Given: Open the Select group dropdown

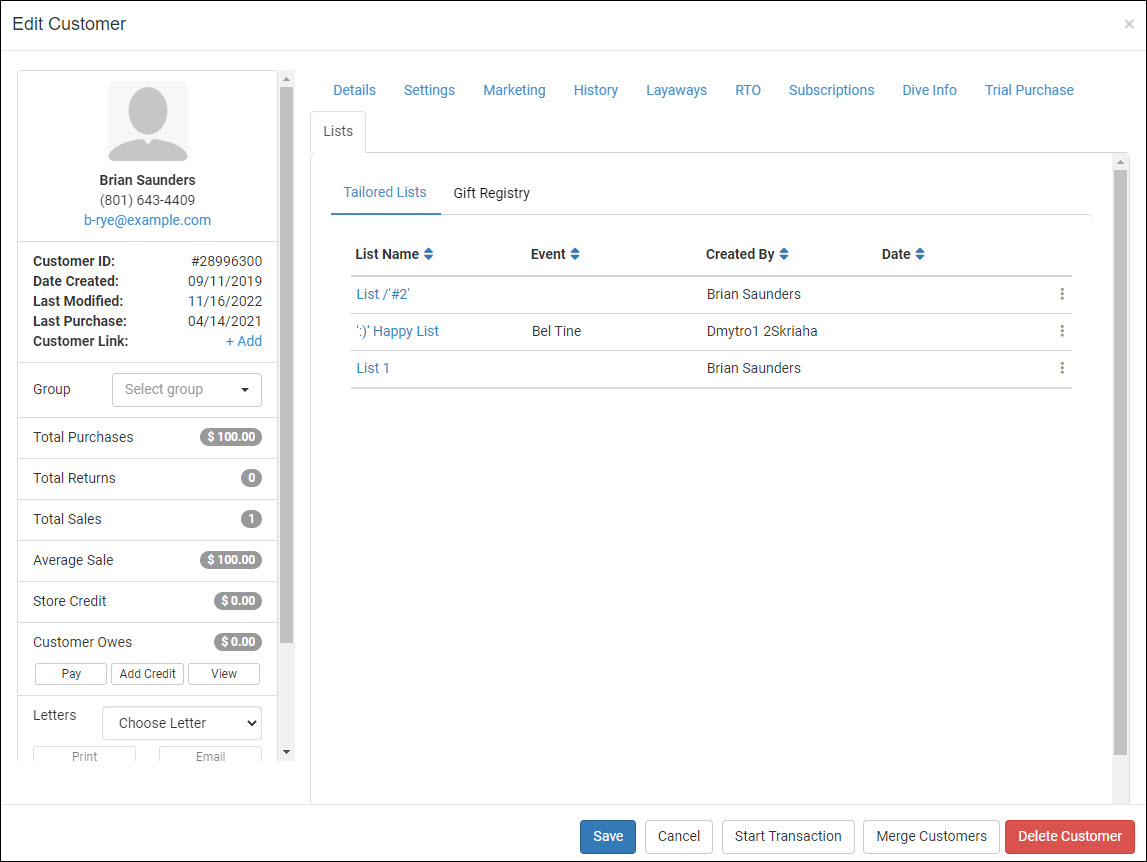Looking at the screenshot, I should [186, 389].
